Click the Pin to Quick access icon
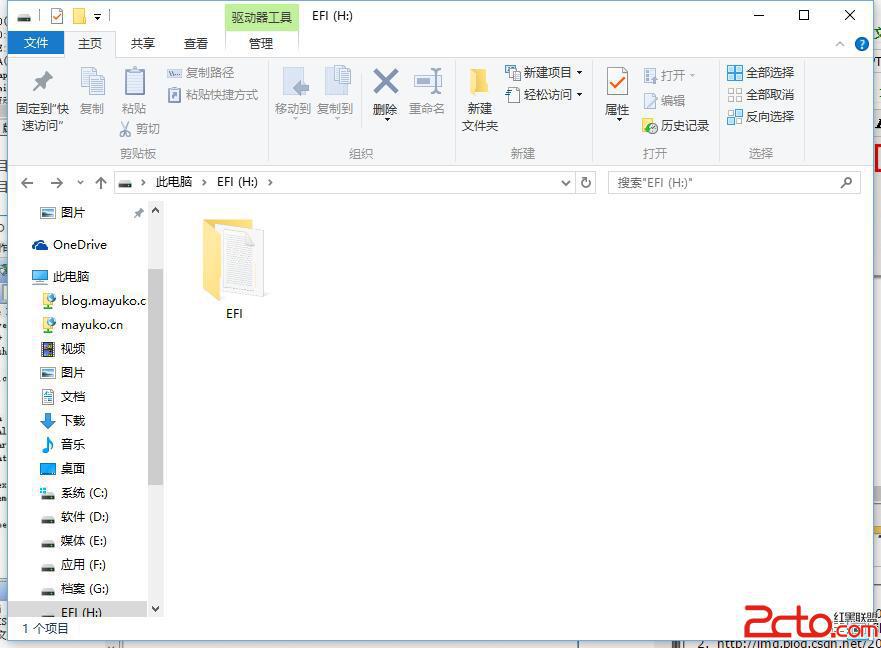Screen dimensions: 881x648 [42, 82]
